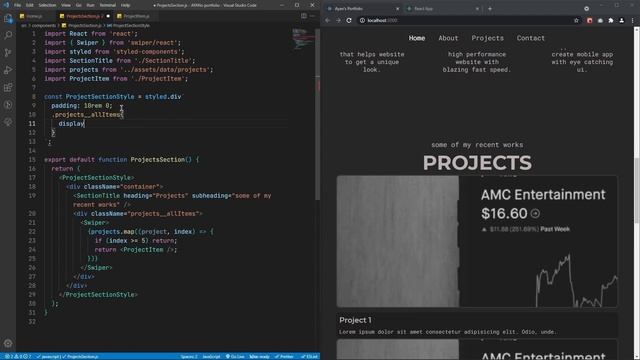Open the Manage gear icon in VS Code
Image resolution: width=640 pixels, height=360 pixels.
[8, 343]
